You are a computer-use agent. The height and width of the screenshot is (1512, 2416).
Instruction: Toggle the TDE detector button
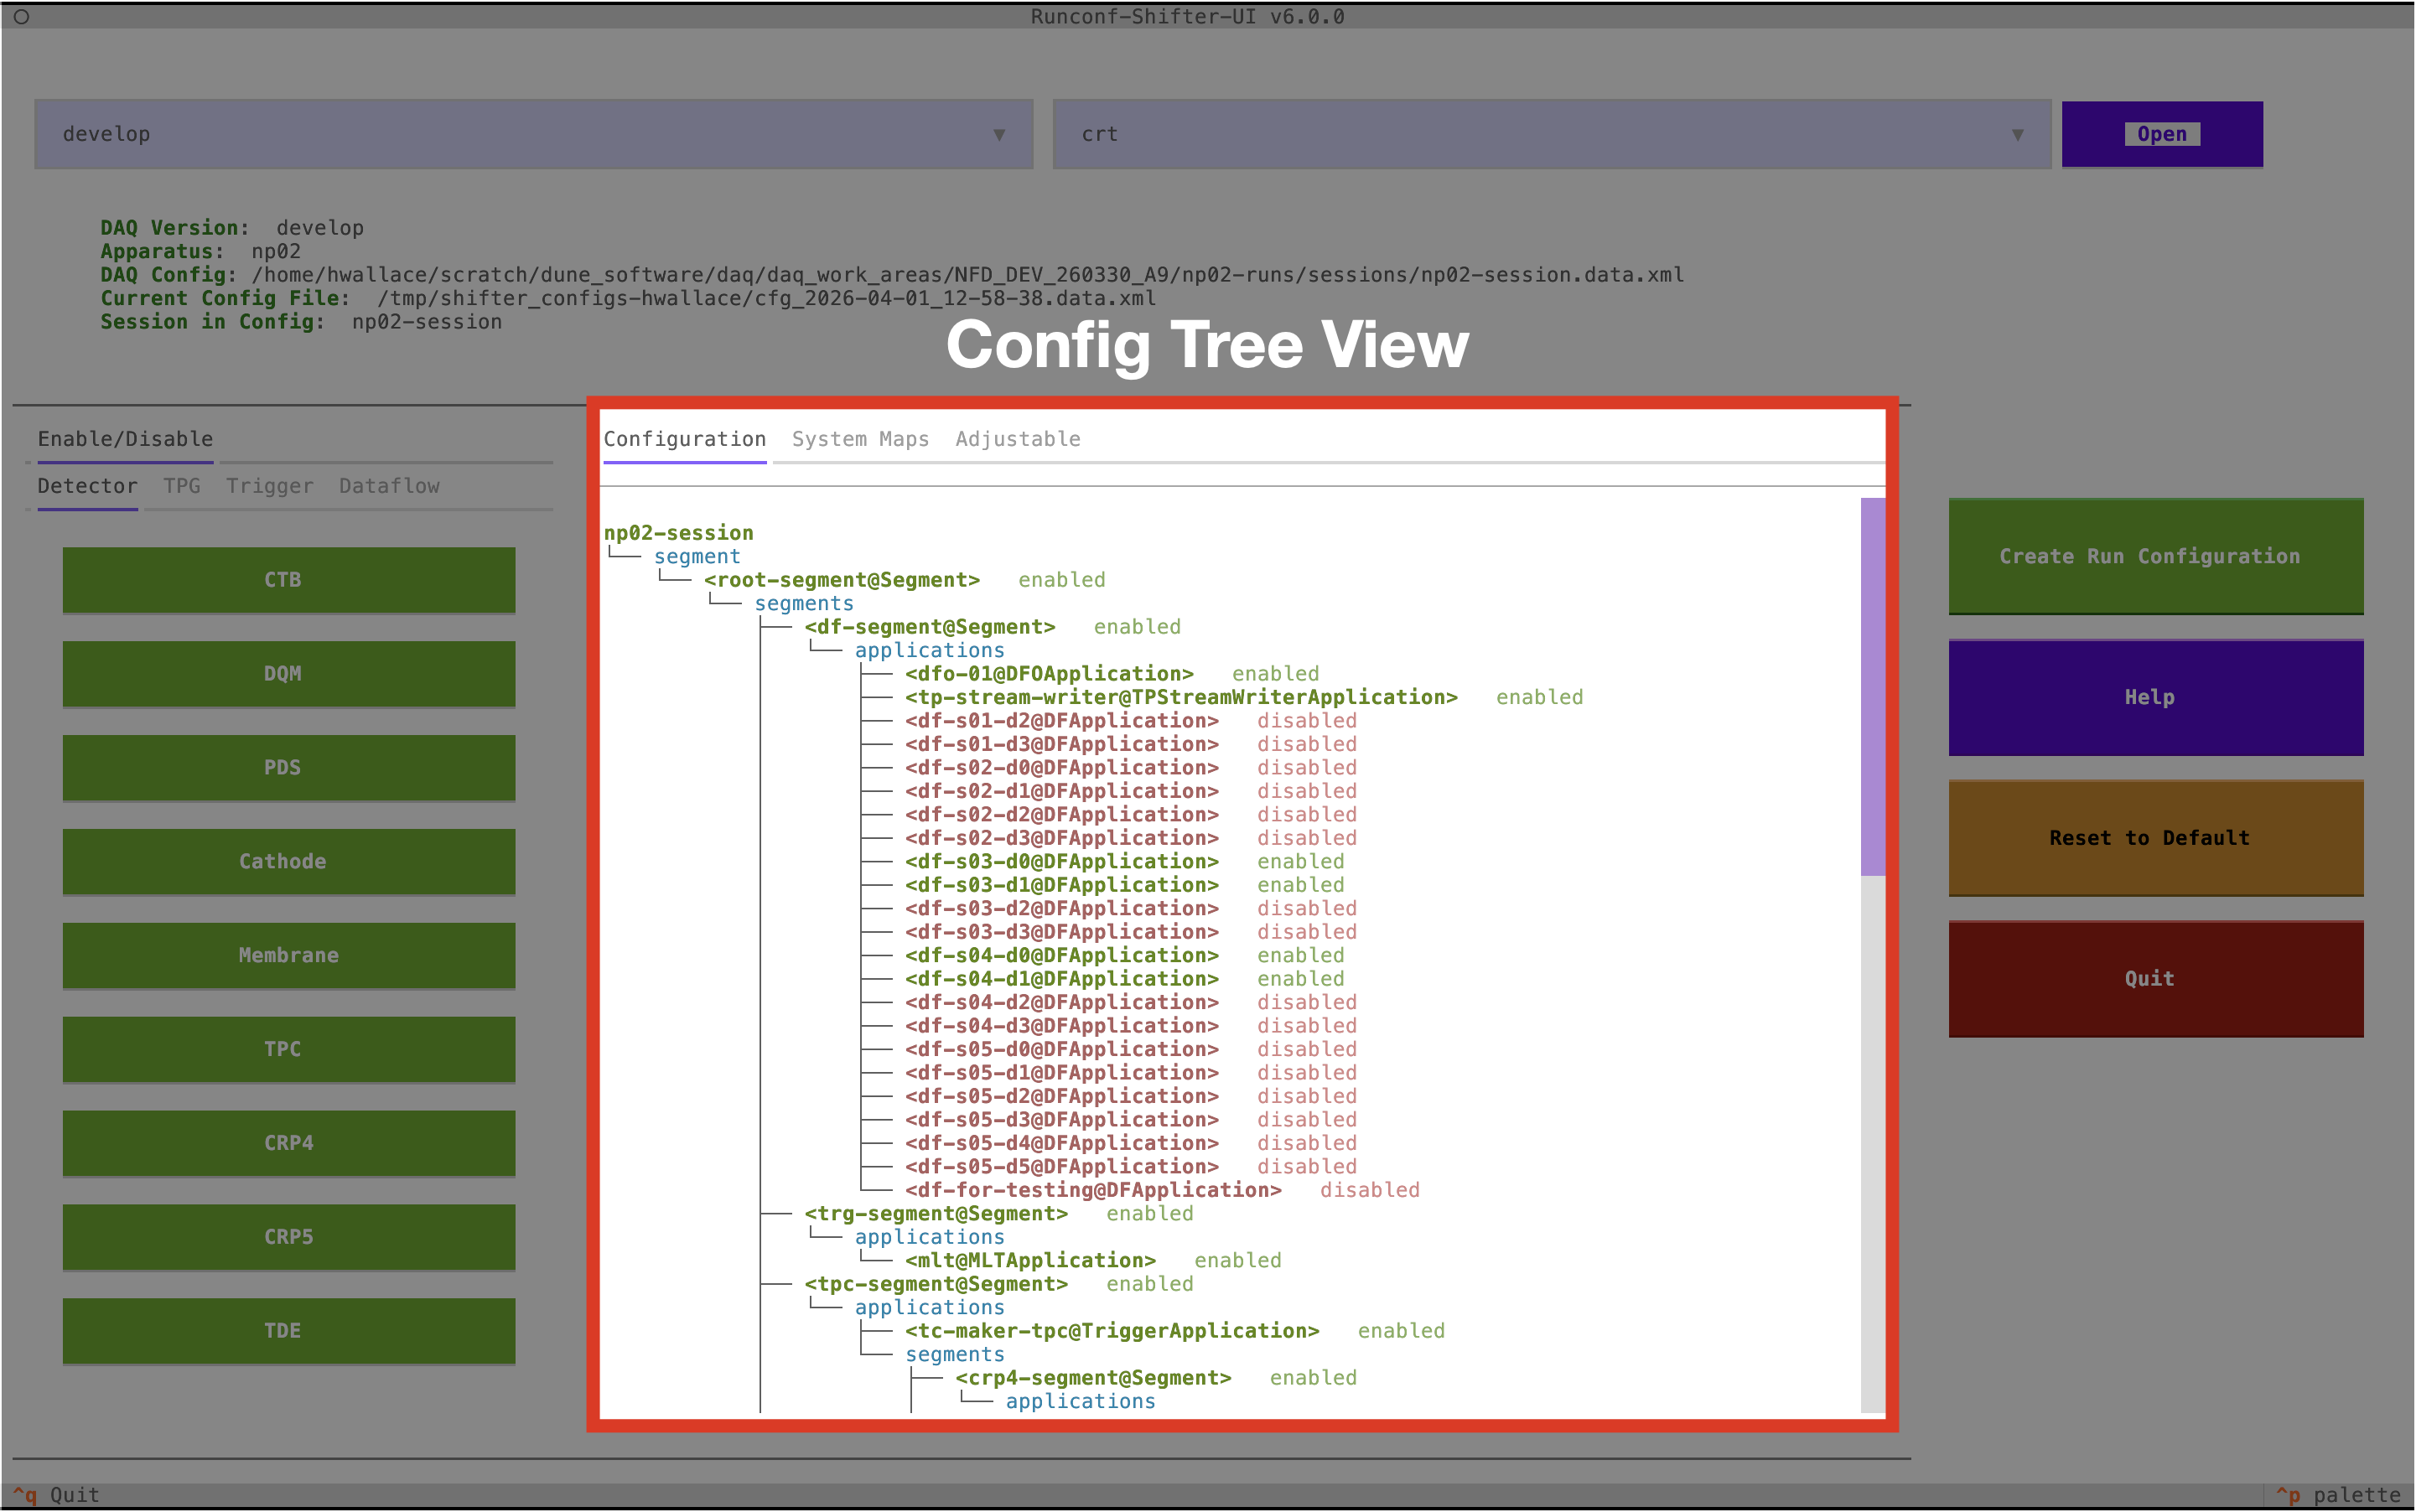click(x=289, y=1332)
